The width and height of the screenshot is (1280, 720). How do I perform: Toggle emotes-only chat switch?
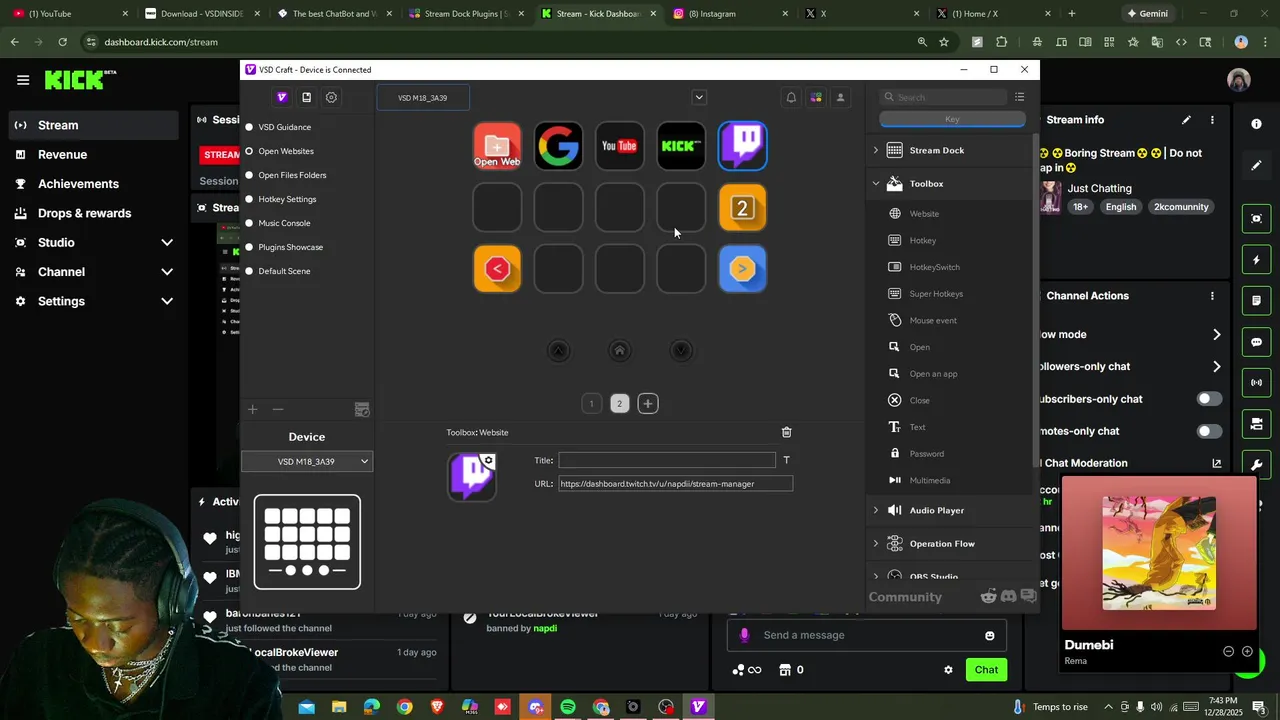tap(1209, 431)
